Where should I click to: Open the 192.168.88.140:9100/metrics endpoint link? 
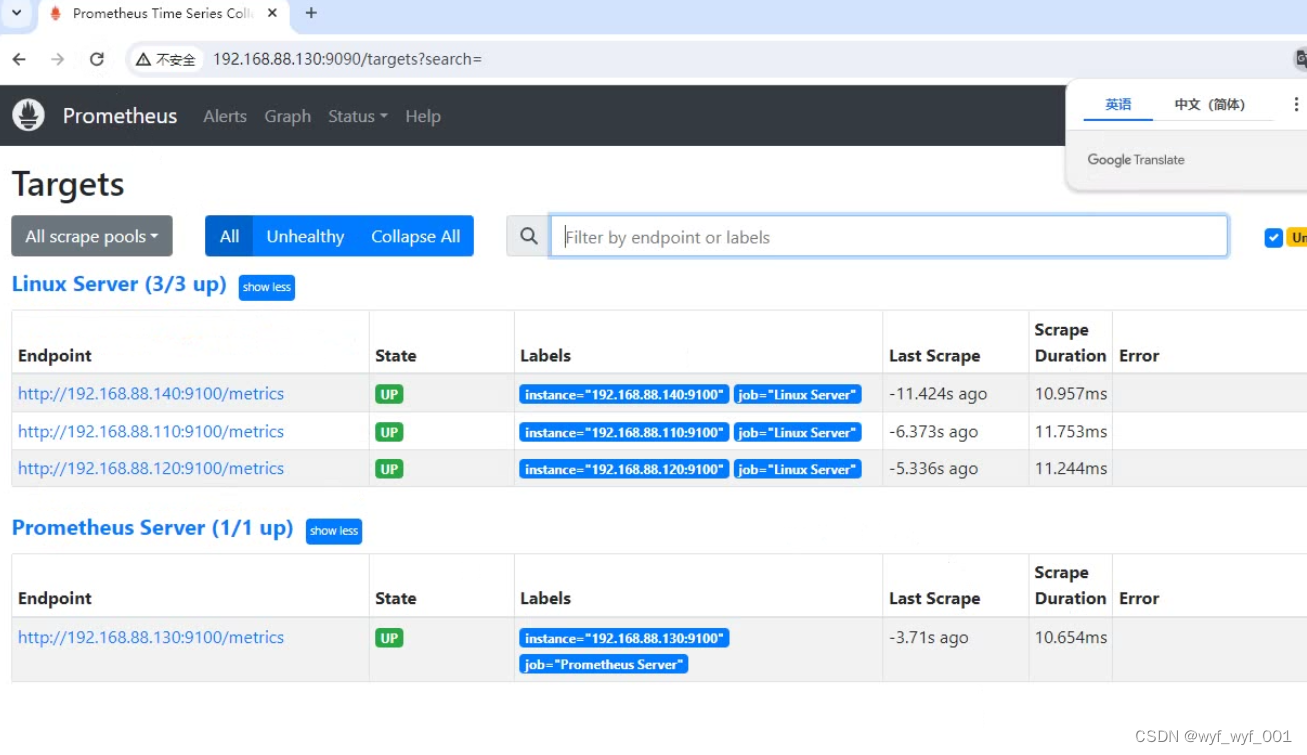(151, 393)
